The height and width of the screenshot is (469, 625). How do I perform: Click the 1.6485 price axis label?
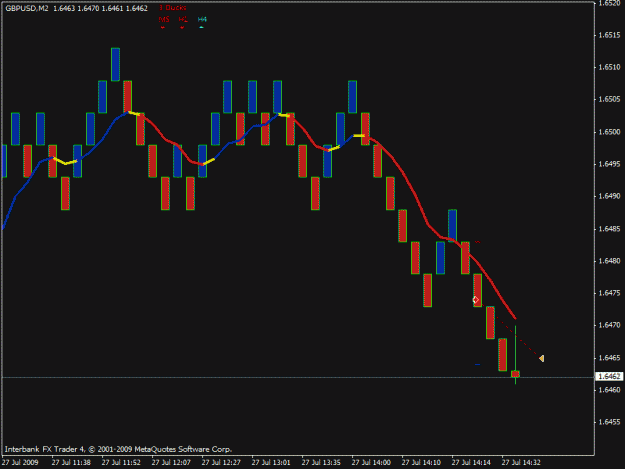click(x=609, y=229)
